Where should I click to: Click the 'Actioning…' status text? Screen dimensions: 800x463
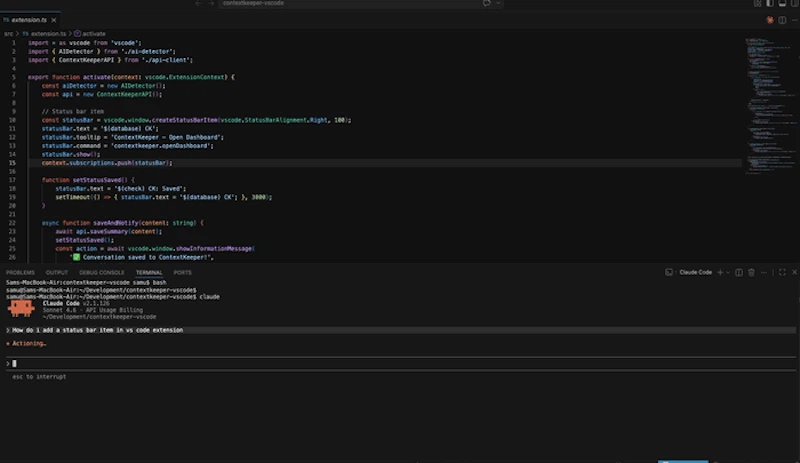tap(29, 344)
